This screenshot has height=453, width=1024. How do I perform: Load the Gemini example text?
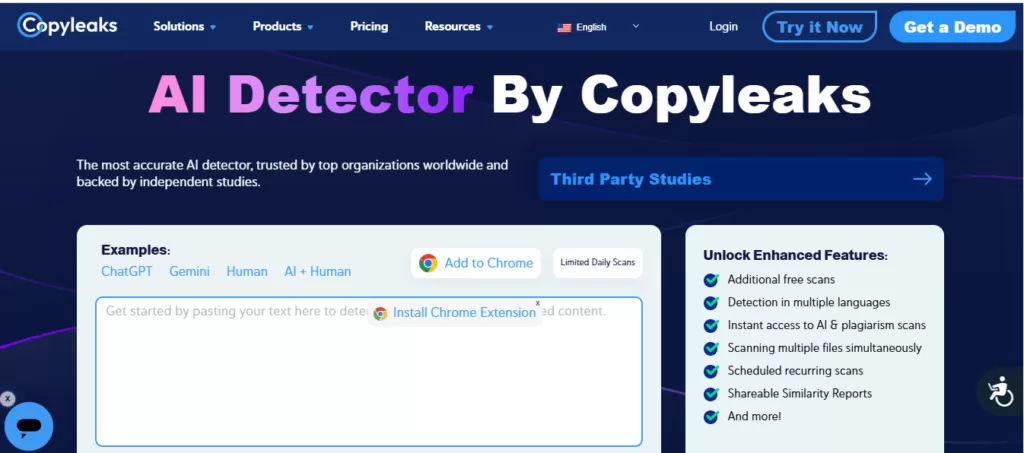pyautogui.click(x=189, y=272)
